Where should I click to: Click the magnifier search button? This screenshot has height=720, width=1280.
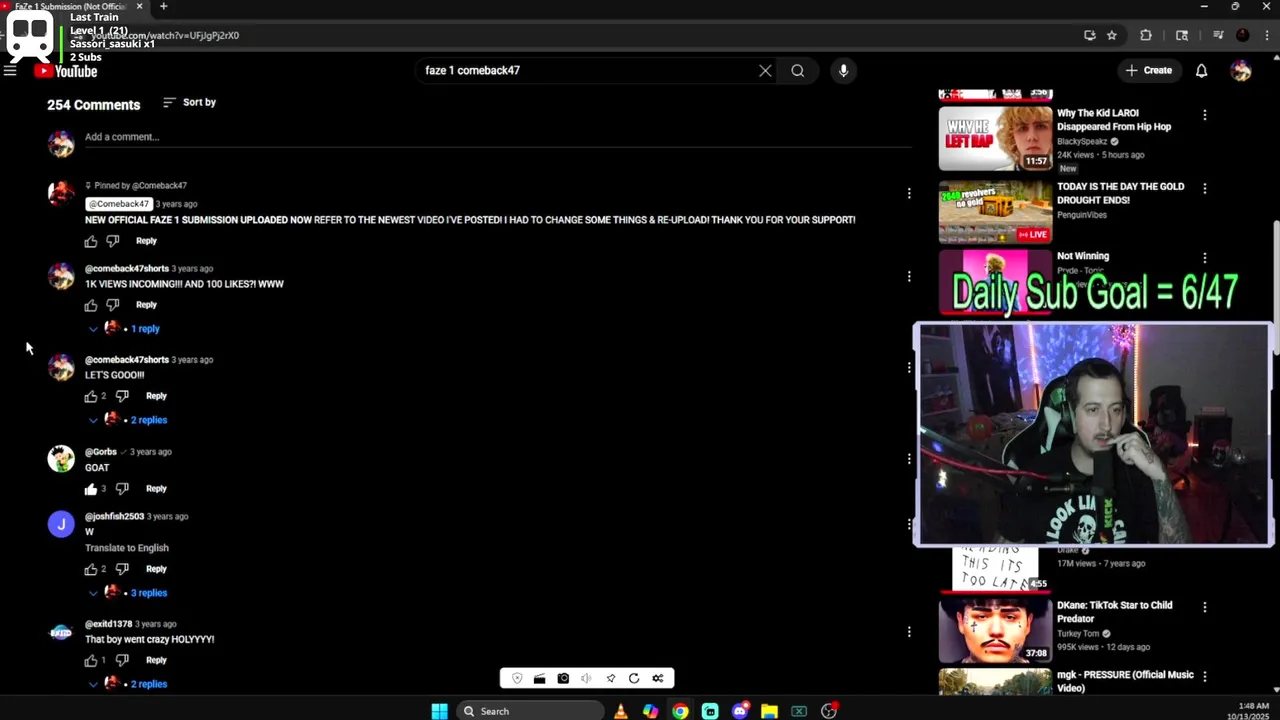[x=798, y=71]
